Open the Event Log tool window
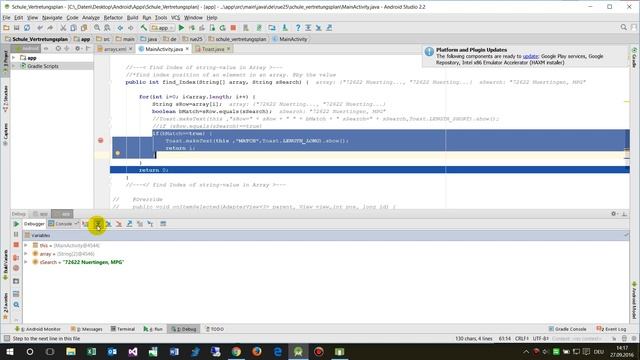Image resolution: width=640 pixels, height=360 pixels. tap(611, 329)
